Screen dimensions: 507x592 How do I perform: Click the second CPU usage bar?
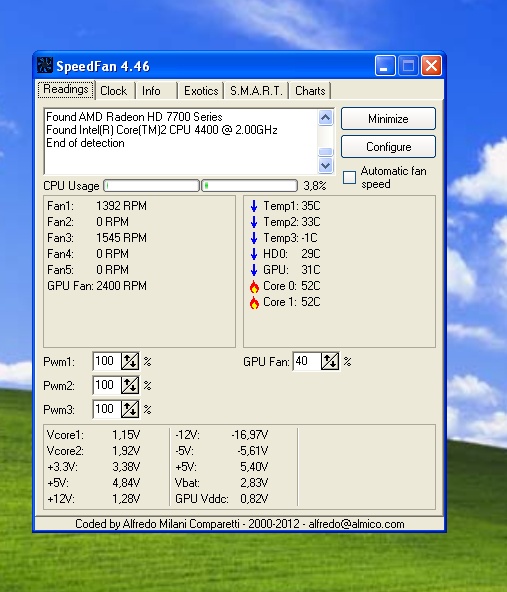[x=250, y=185]
